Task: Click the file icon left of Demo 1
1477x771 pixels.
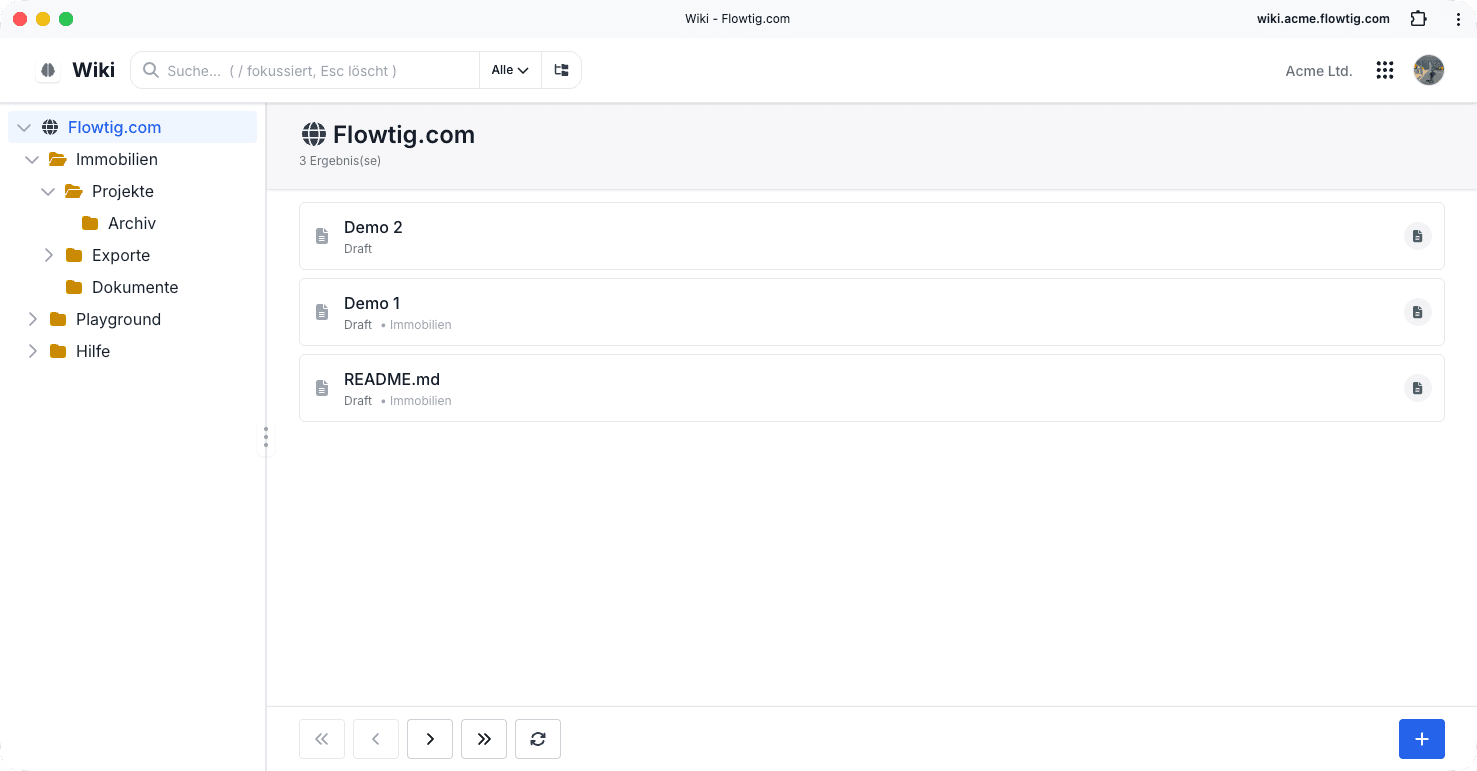Action: click(x=322, y=312)
